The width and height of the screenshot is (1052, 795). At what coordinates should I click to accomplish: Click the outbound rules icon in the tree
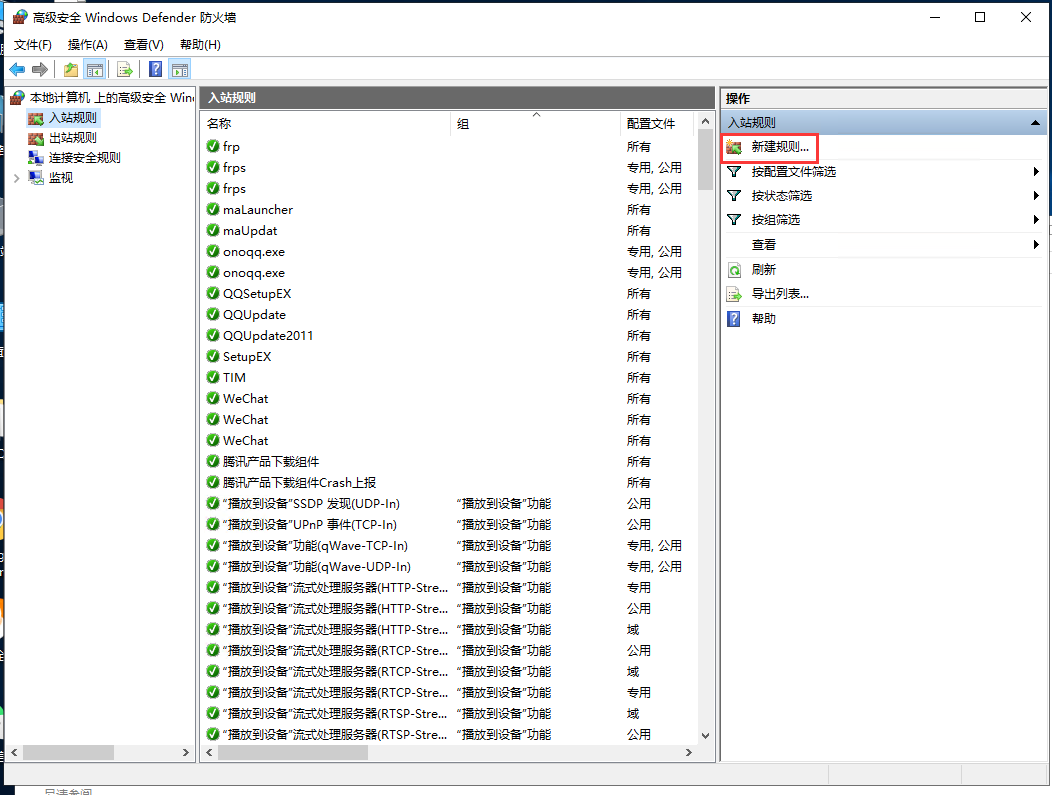coord(36,138)
